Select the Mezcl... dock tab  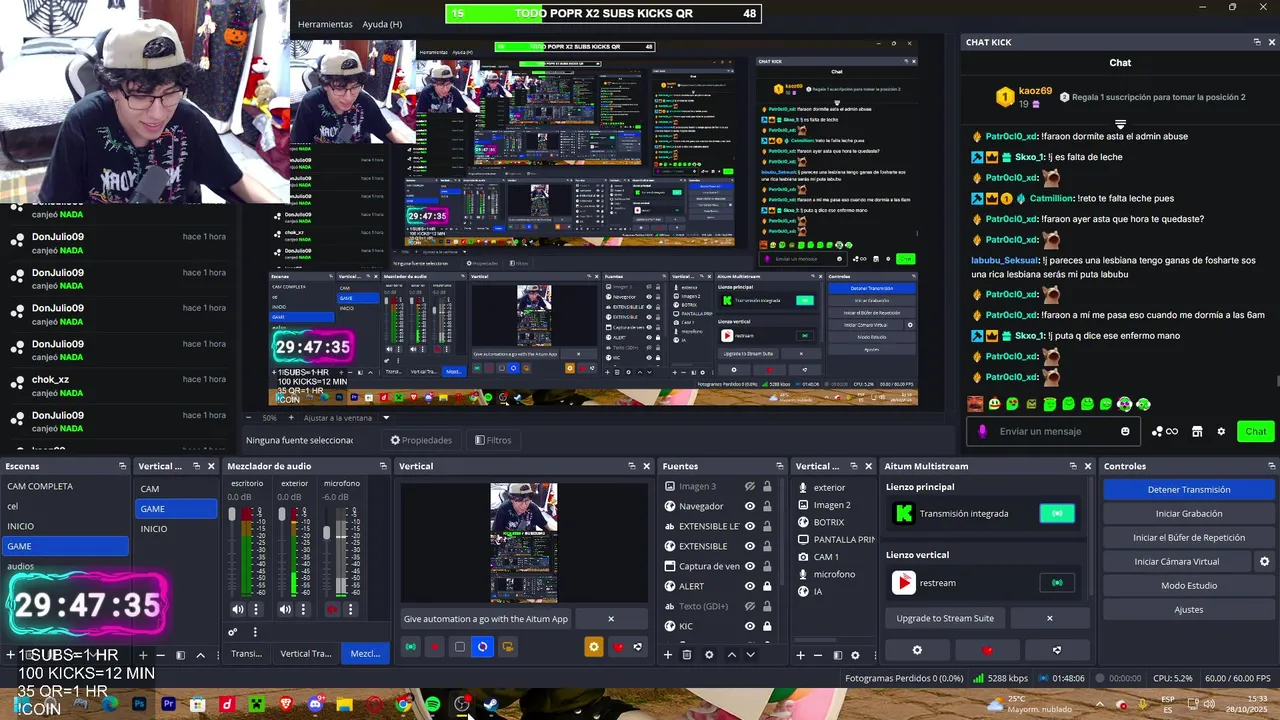pyautogui.click(x=365, y=654)
